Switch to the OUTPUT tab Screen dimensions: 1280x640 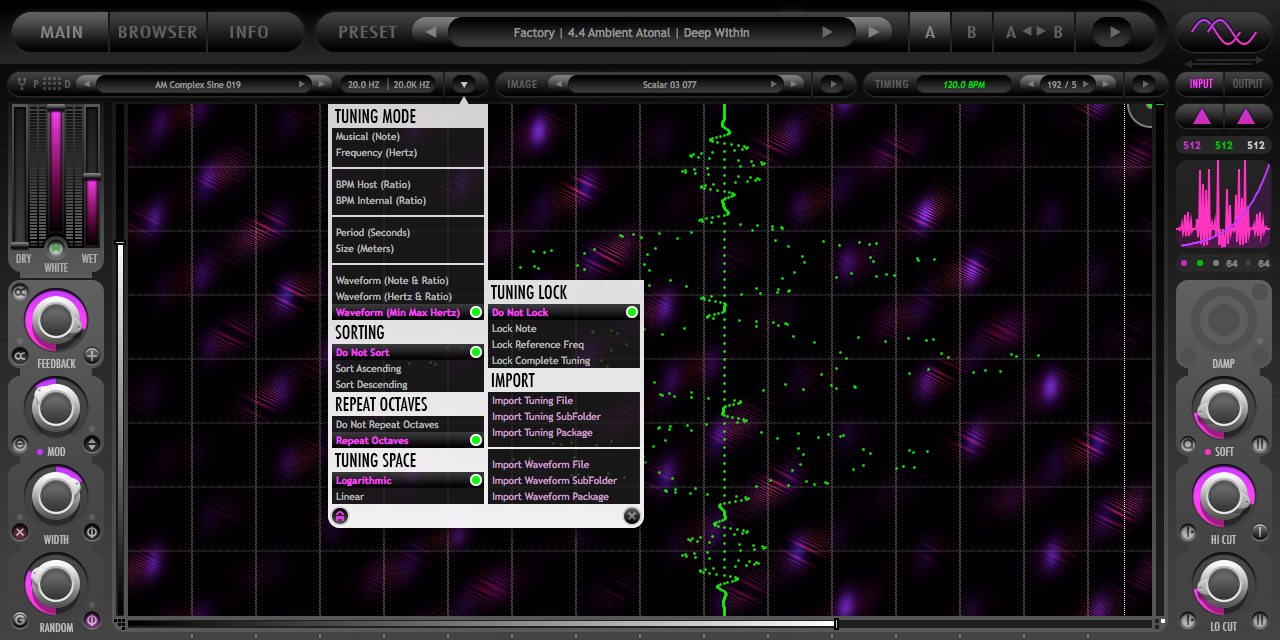(x=1247, y=84)
